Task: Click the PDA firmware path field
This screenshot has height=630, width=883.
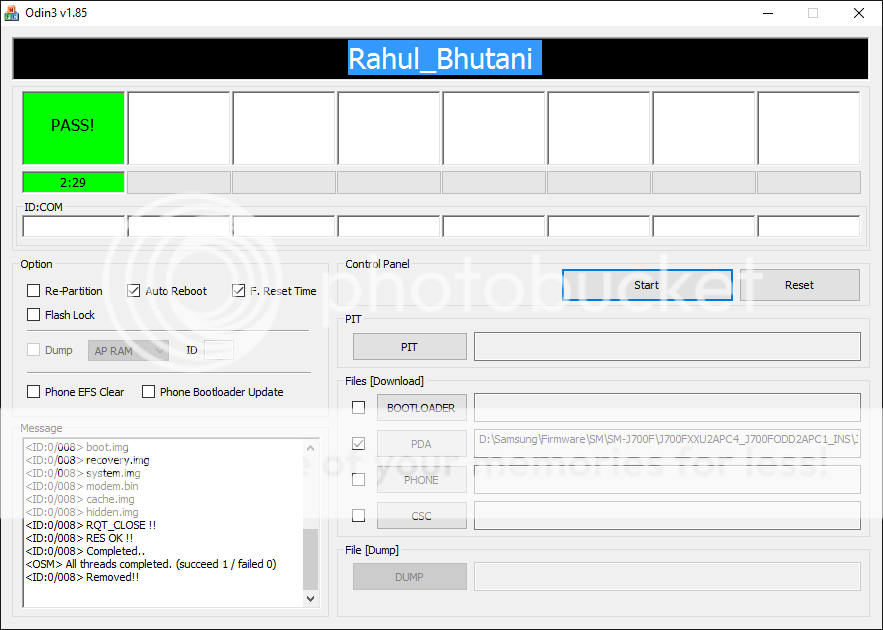Action: (x=667, y=443)
